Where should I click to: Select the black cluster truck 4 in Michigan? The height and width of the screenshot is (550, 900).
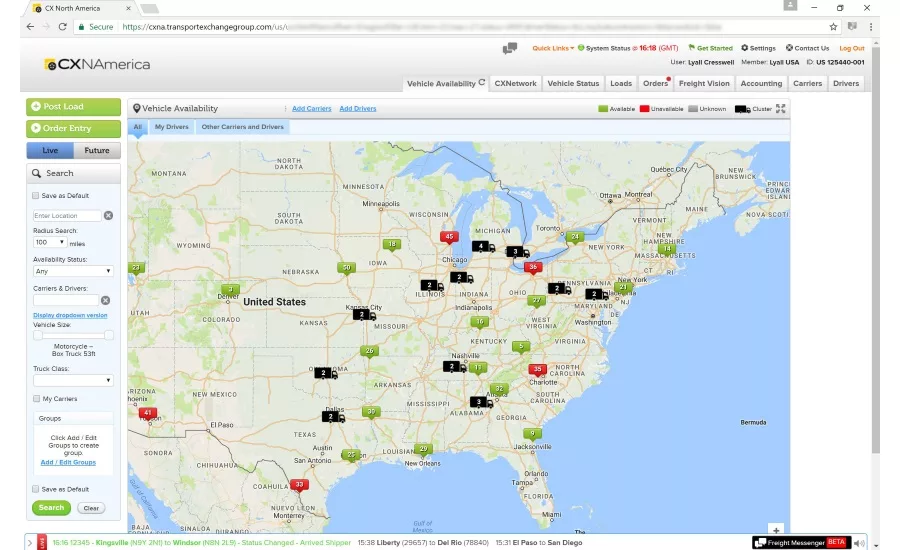pos(483,247)
